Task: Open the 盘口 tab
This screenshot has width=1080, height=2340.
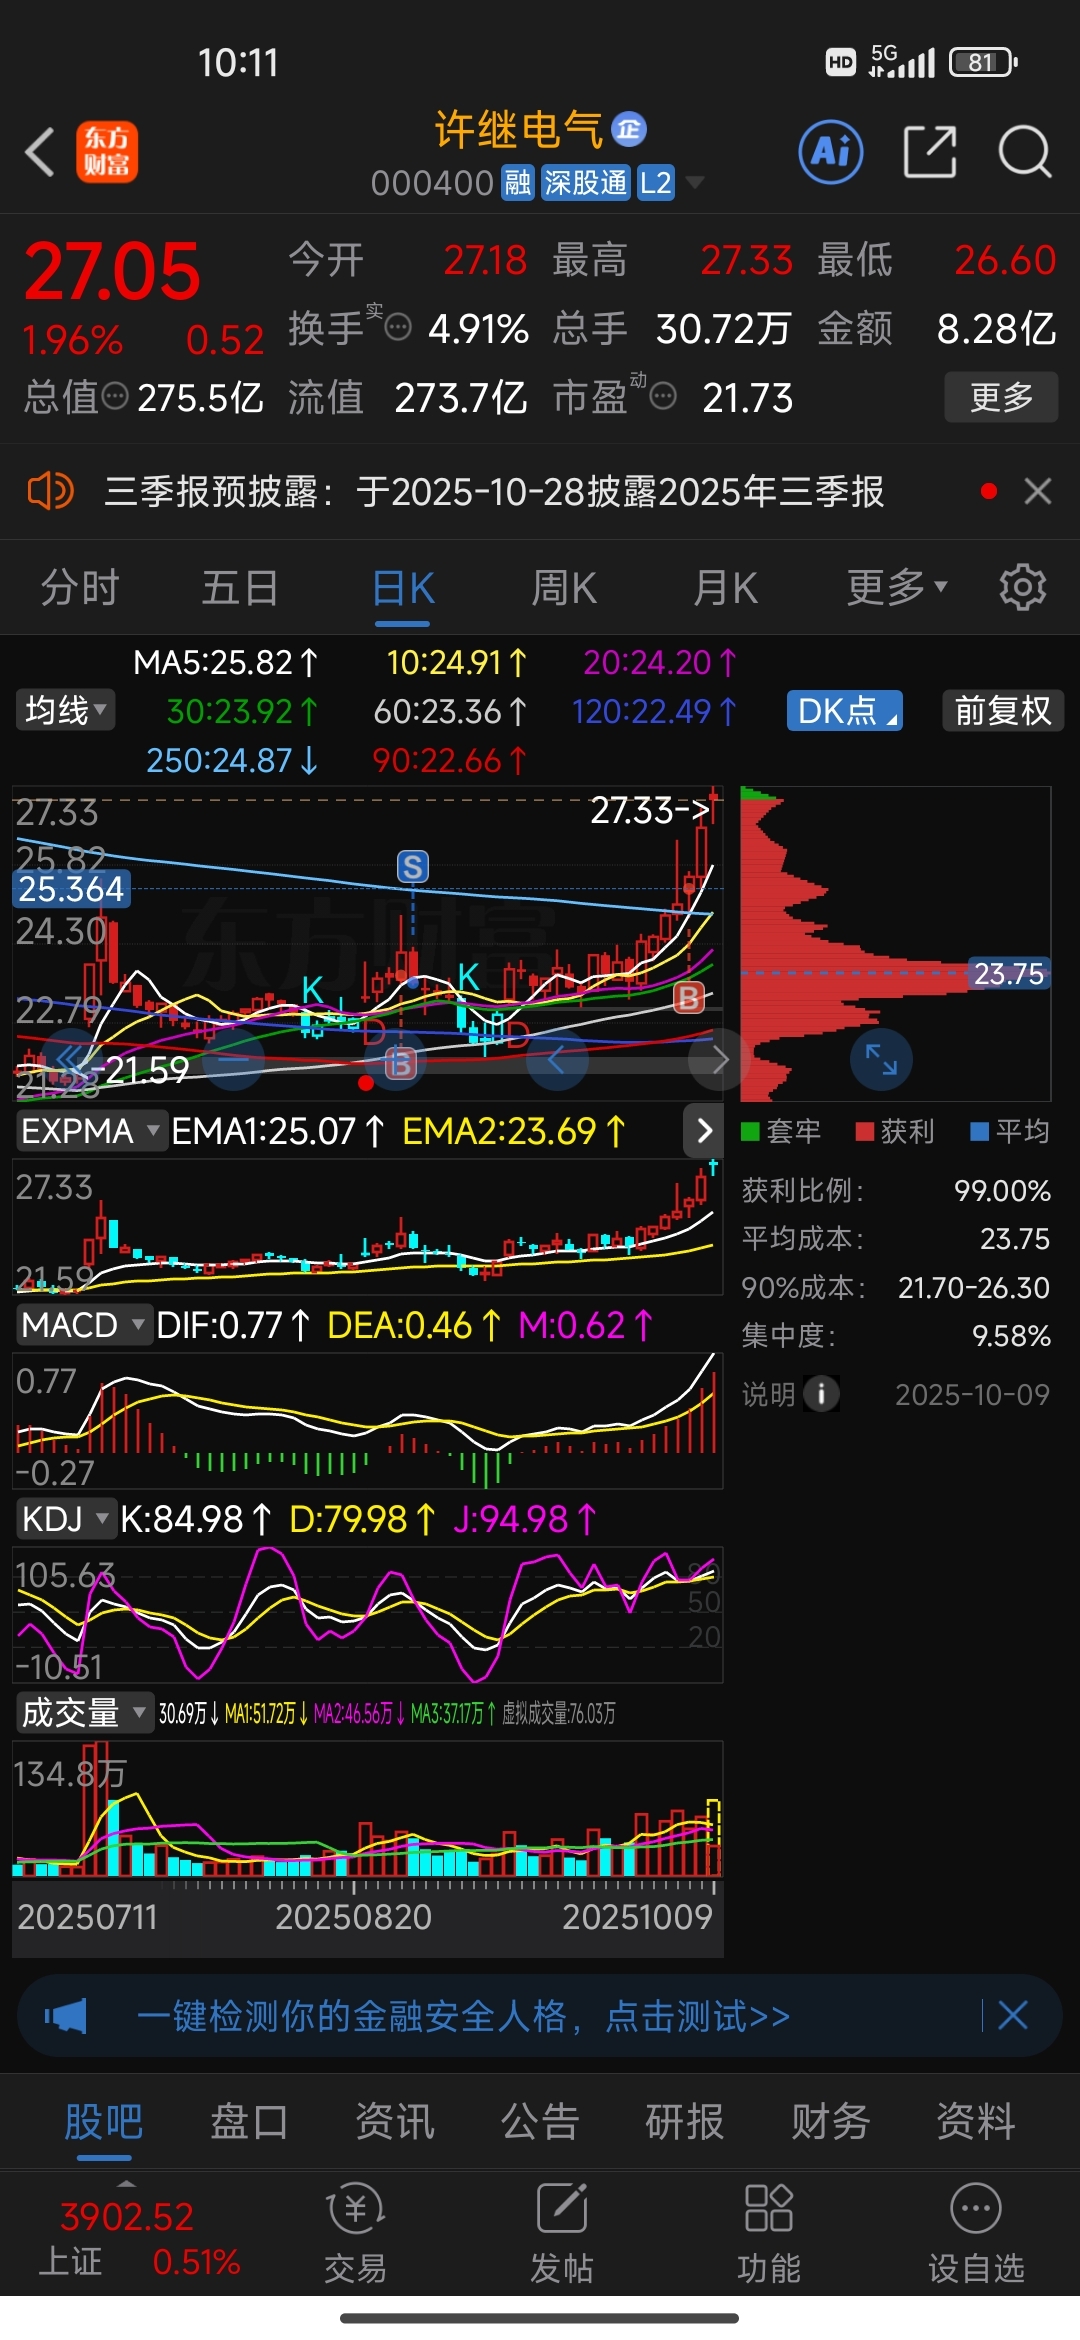Action: (249, 2120)
